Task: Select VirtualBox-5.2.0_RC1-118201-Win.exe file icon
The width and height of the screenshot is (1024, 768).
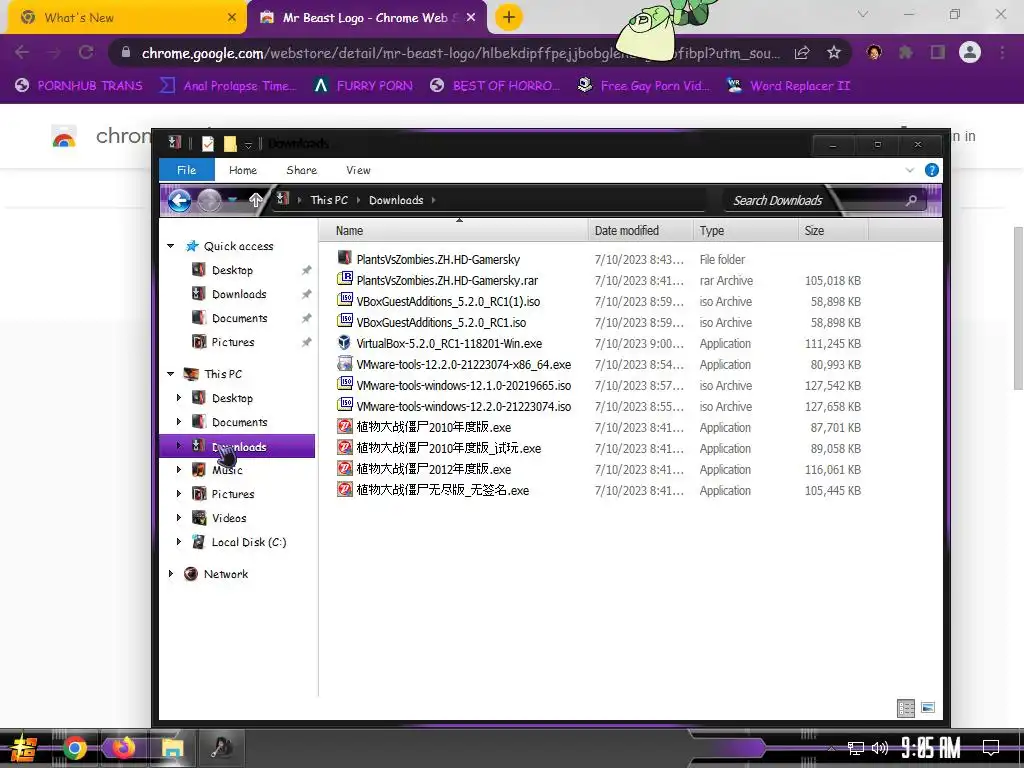Action: pyautogui.click(x=344, y=343)
